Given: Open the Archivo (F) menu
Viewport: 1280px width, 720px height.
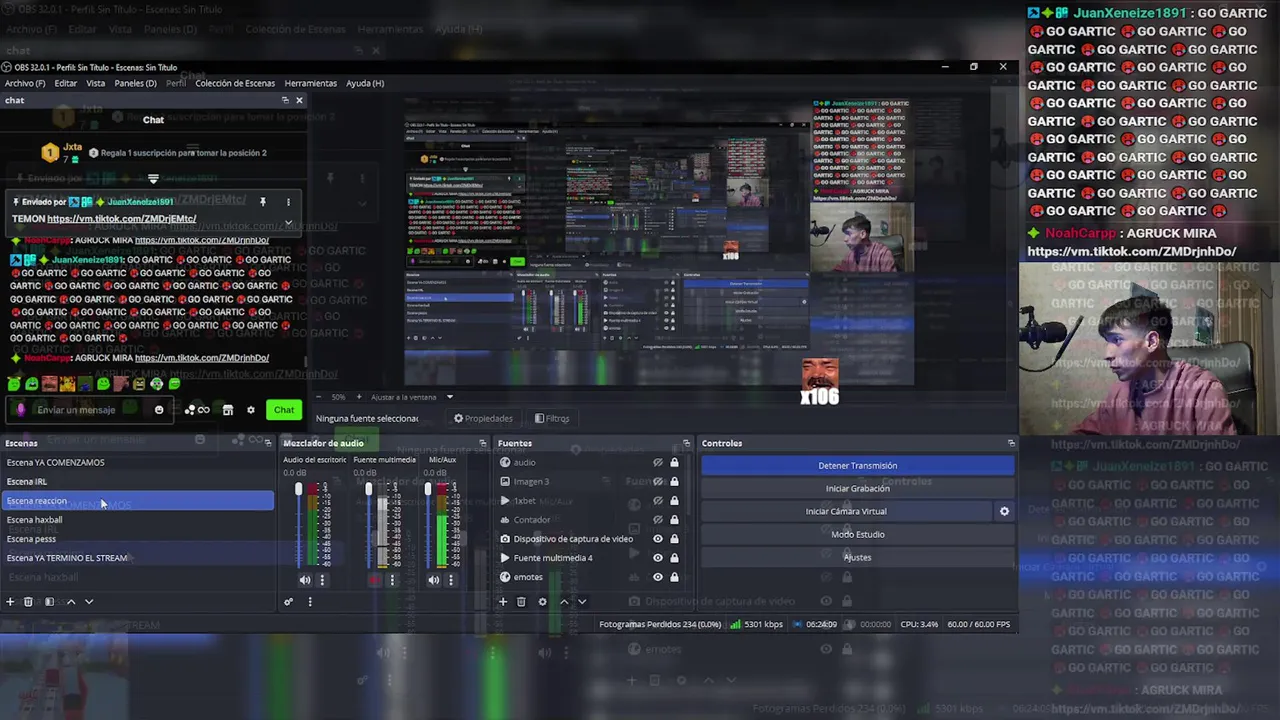Looking at the screenshot, I should pyautogui.click(x=25, y=83).
